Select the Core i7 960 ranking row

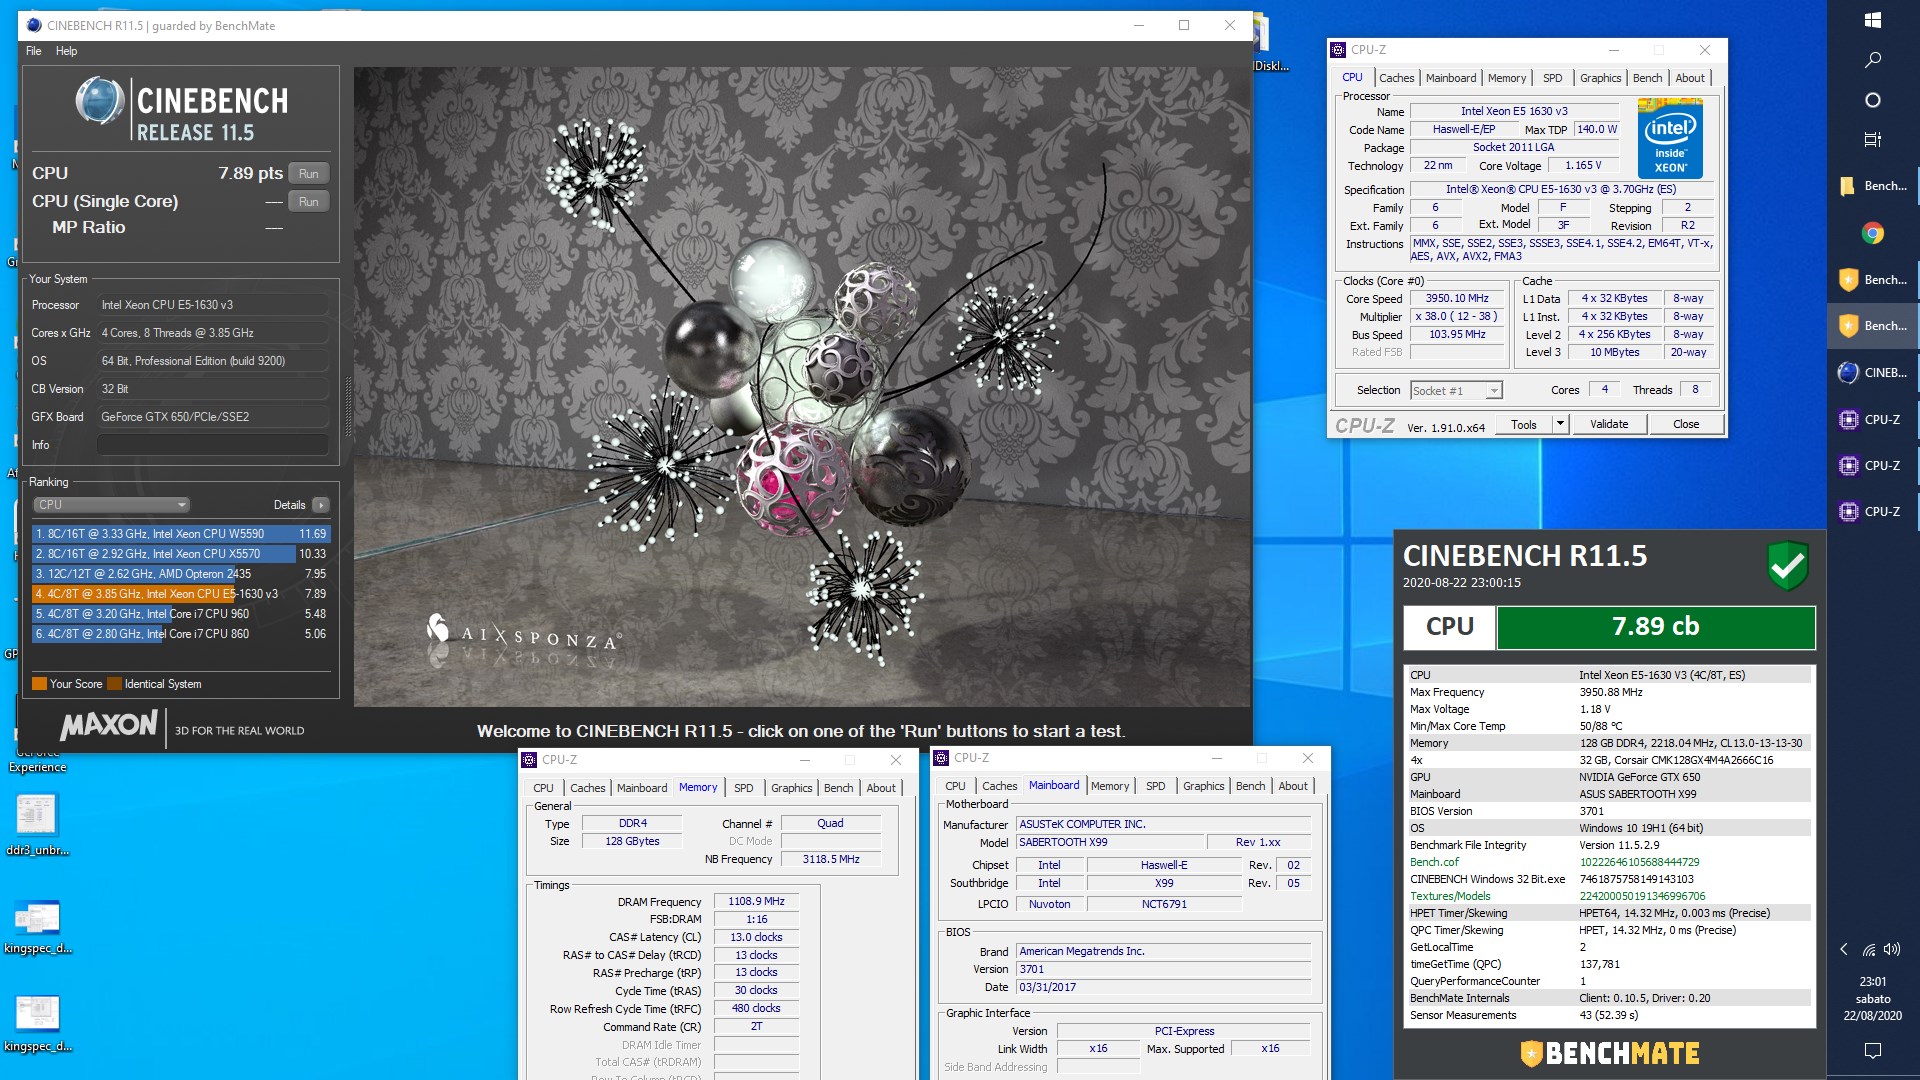click(180, 614)
